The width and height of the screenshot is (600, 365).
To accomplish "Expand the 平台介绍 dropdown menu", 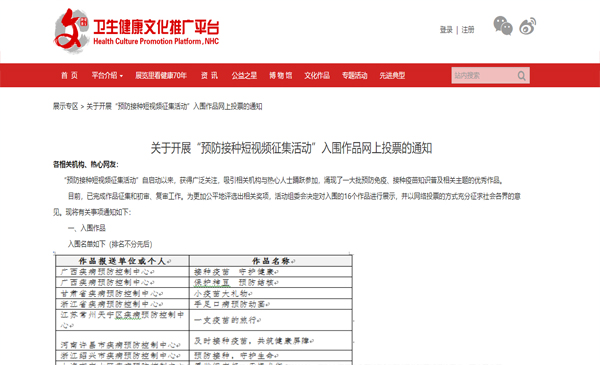I will 107,75.
